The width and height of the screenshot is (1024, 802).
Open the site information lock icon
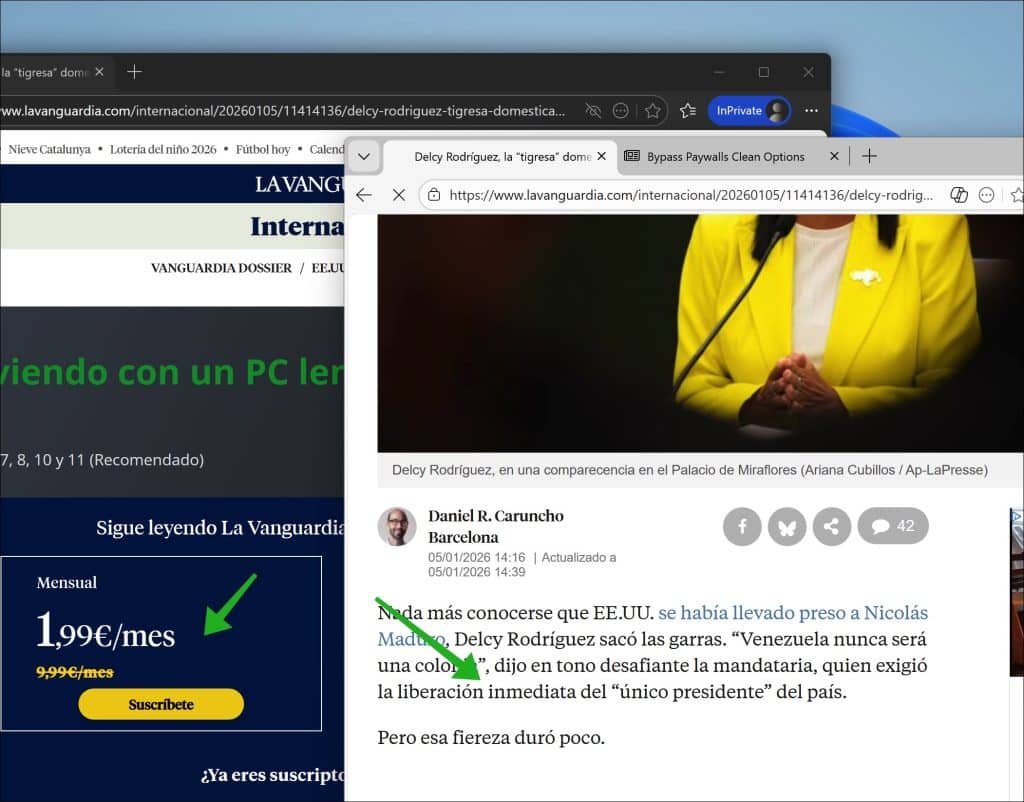pyautogui.click(x=434, y=197)
